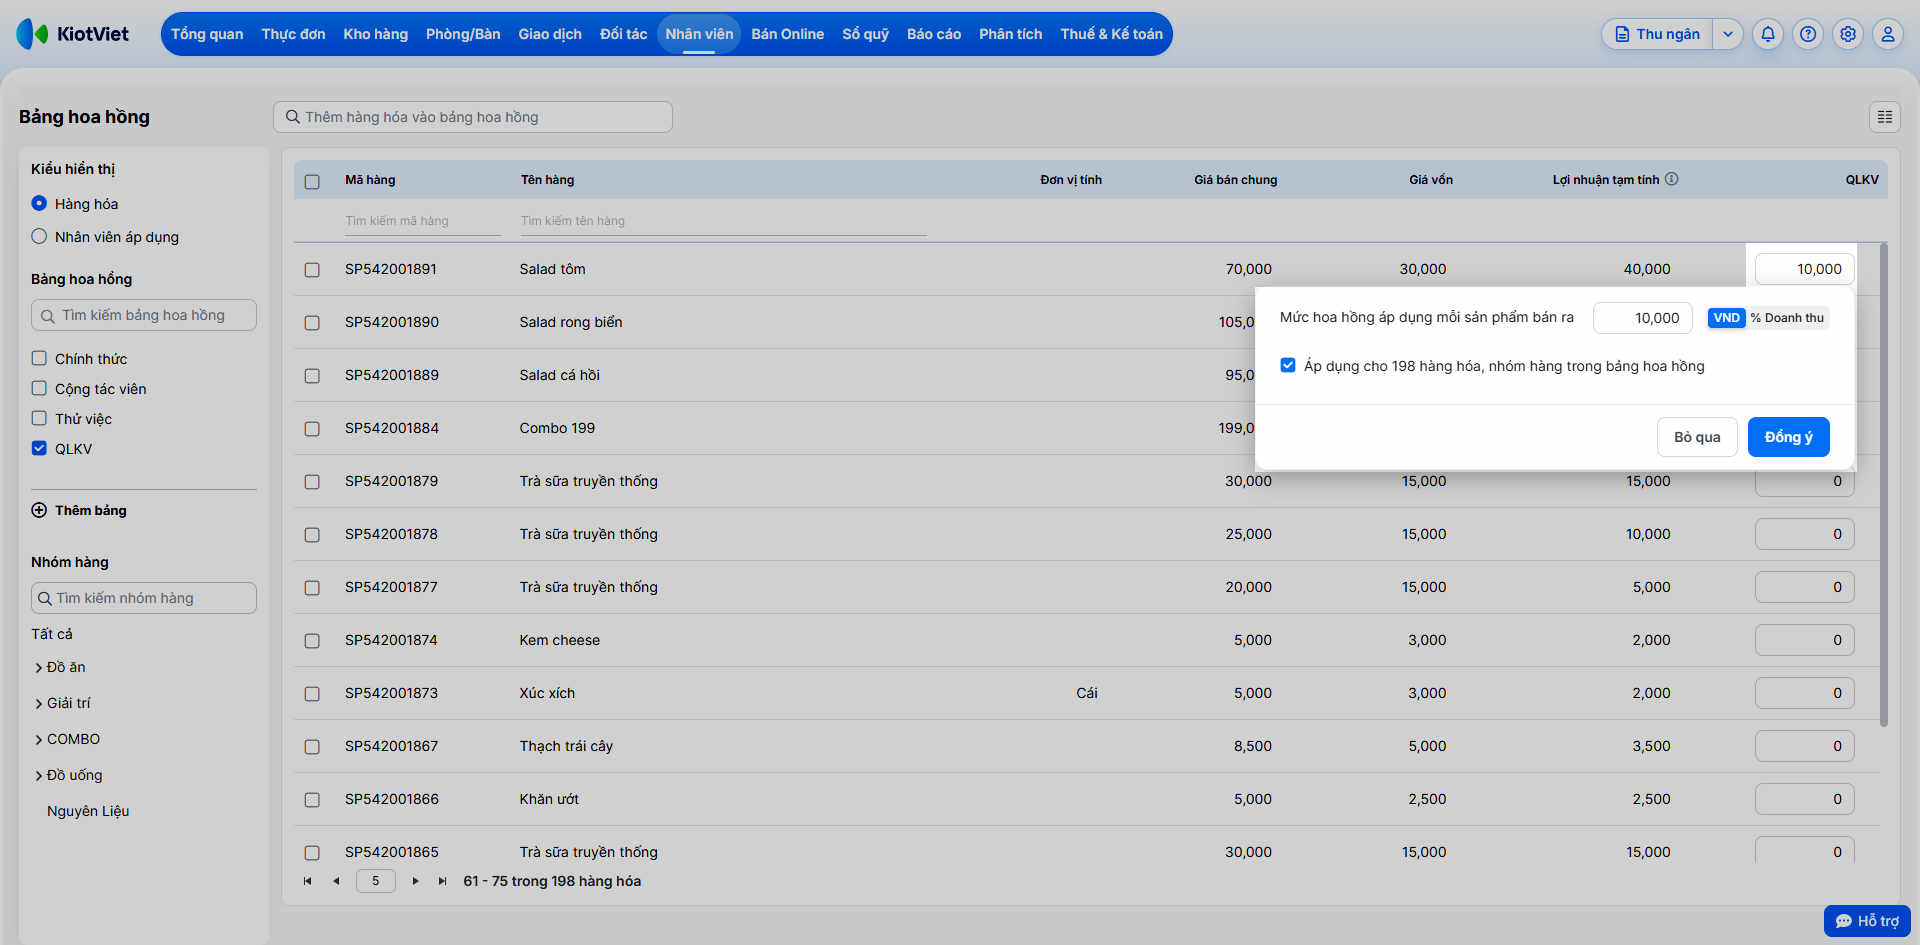The image size is (1920, 945).
Task: Go to the last page
Action: click(442, 881)
